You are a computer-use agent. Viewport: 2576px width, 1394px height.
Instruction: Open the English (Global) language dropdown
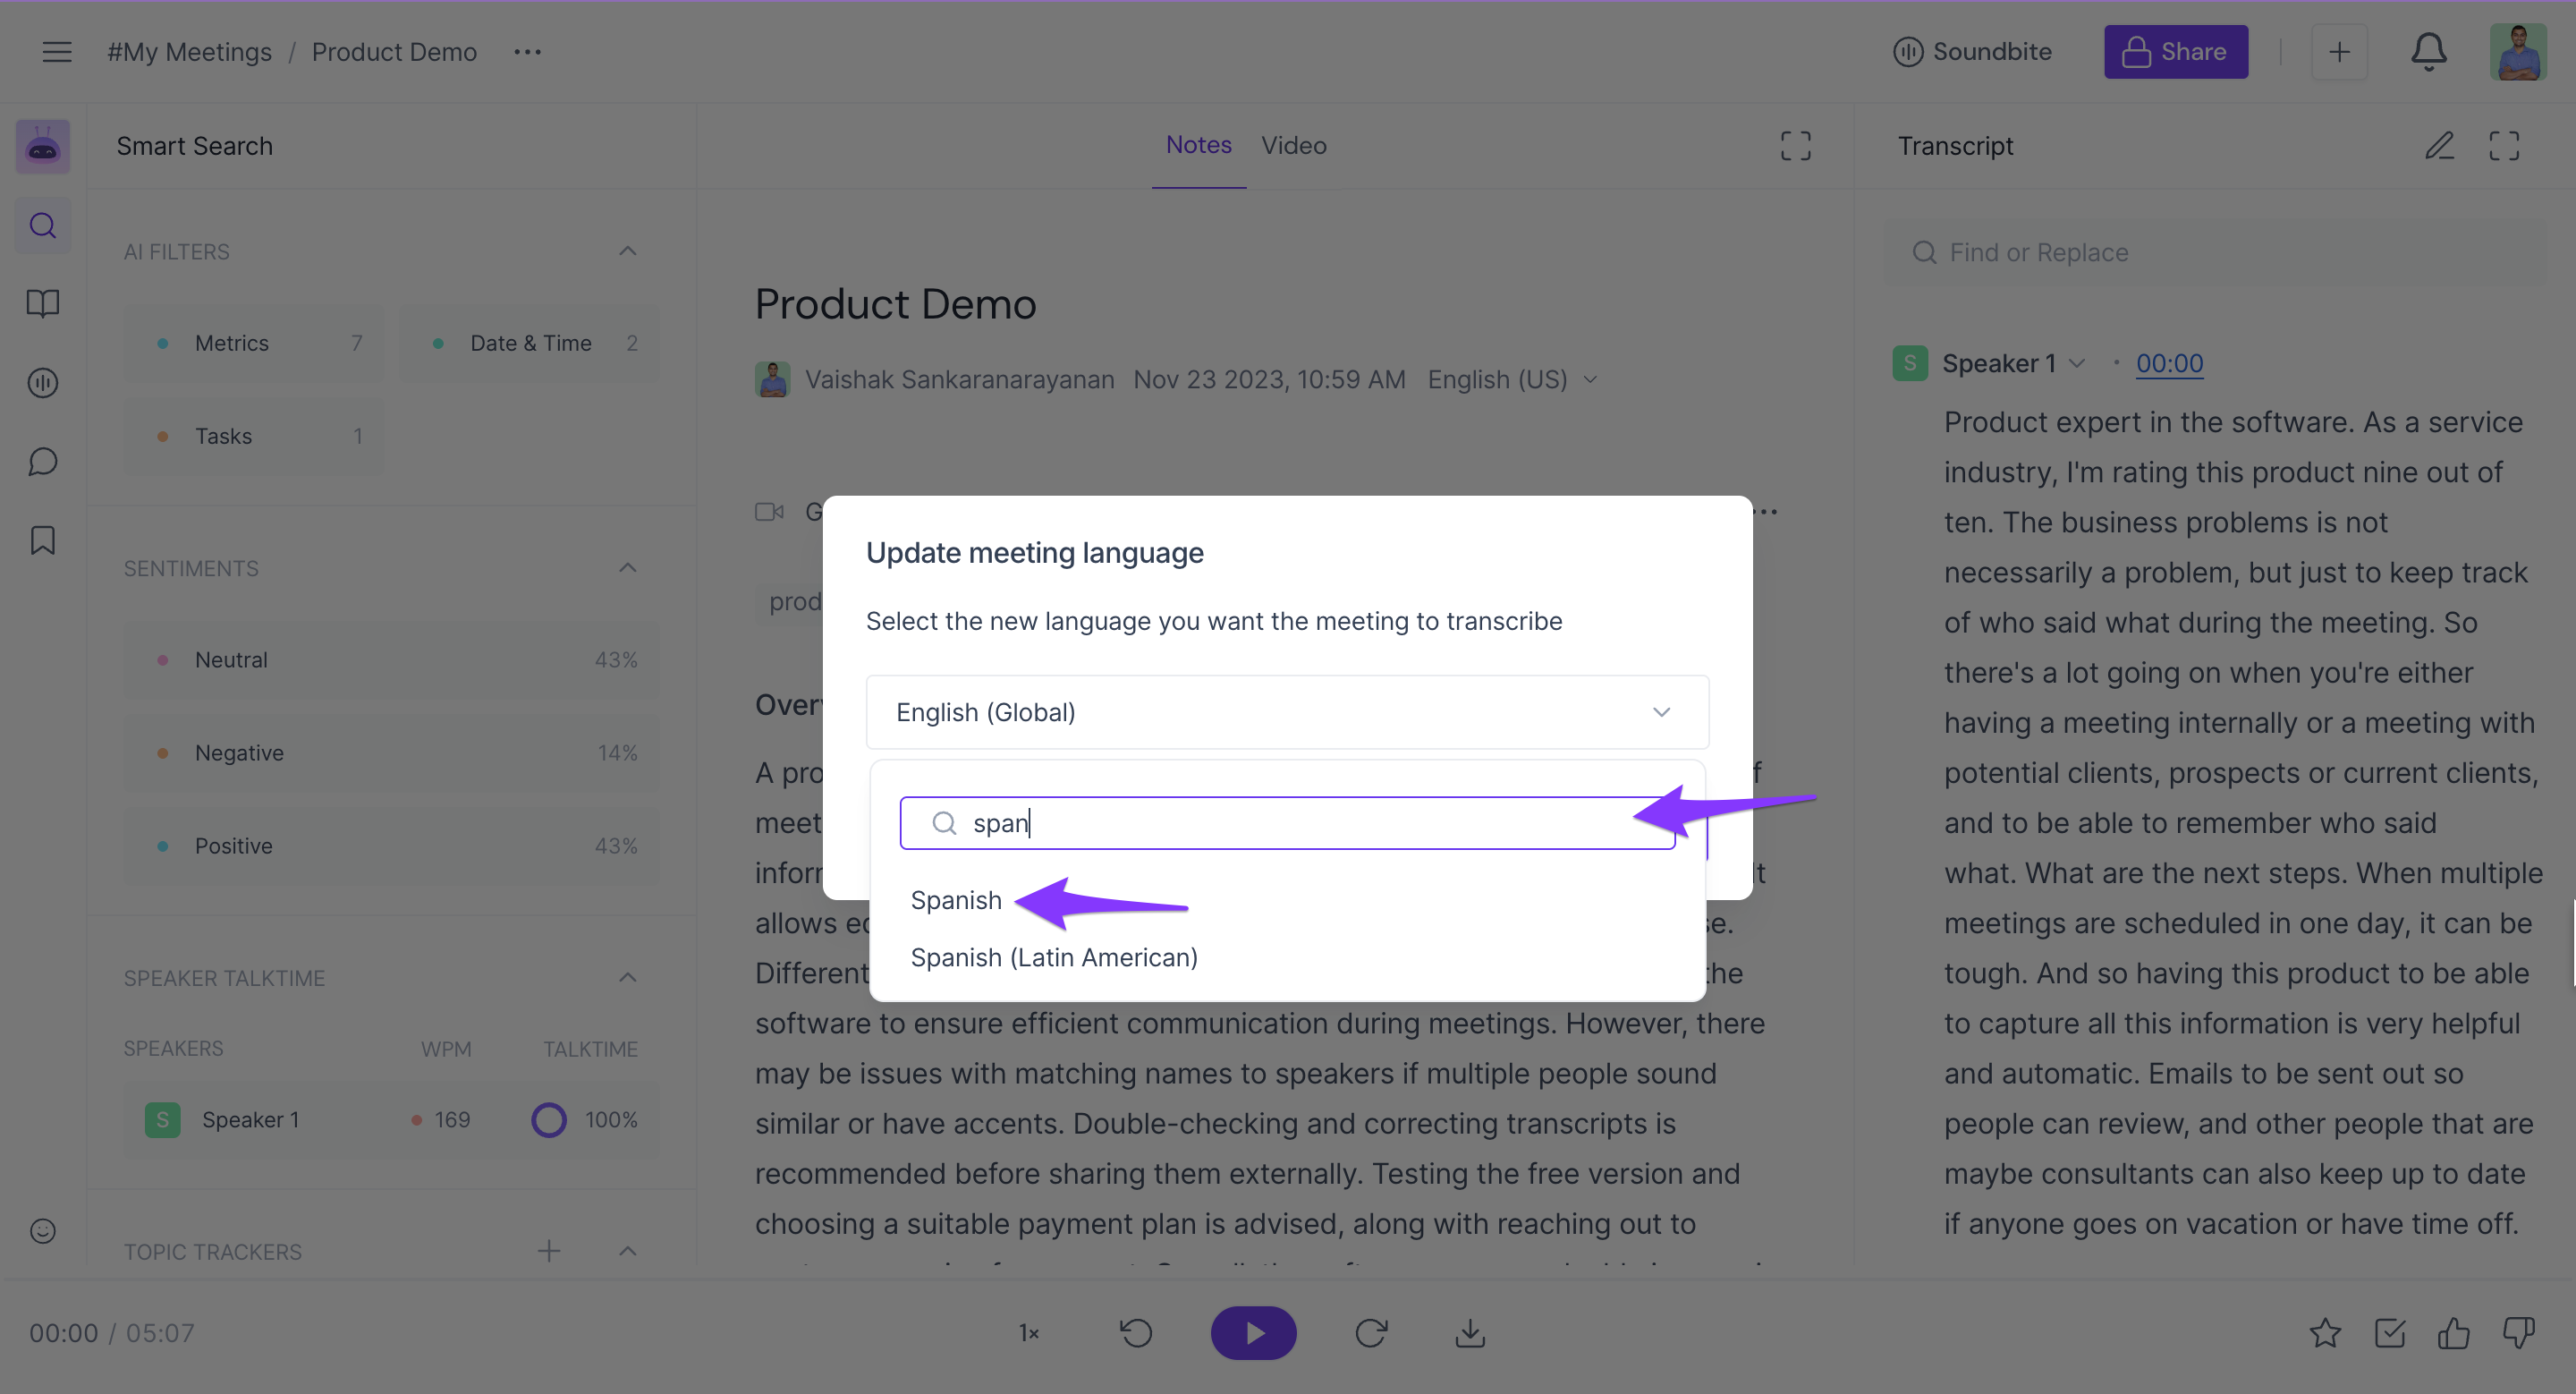1287,712
